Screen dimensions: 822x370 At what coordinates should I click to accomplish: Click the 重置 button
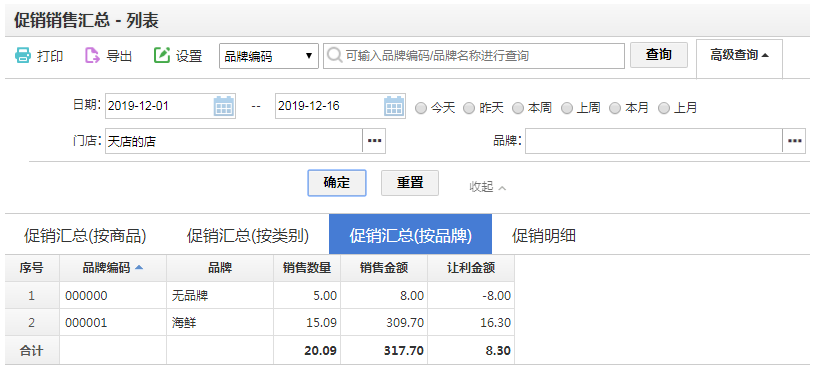point(410,183)
